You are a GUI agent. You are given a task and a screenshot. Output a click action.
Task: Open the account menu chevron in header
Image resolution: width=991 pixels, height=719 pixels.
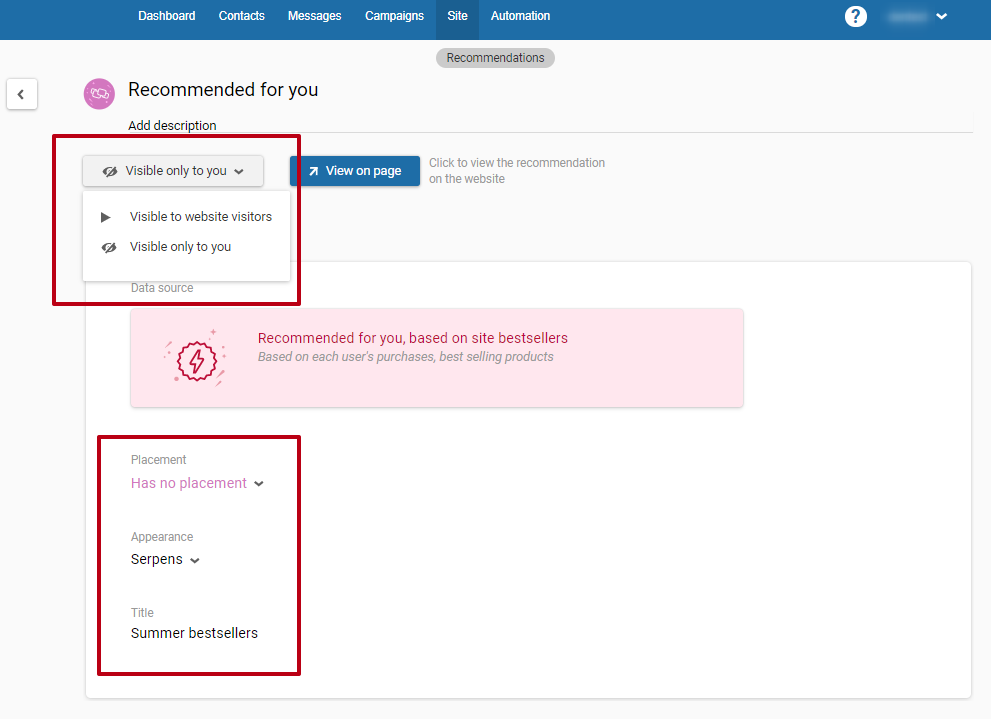click(x=941, y=16)
